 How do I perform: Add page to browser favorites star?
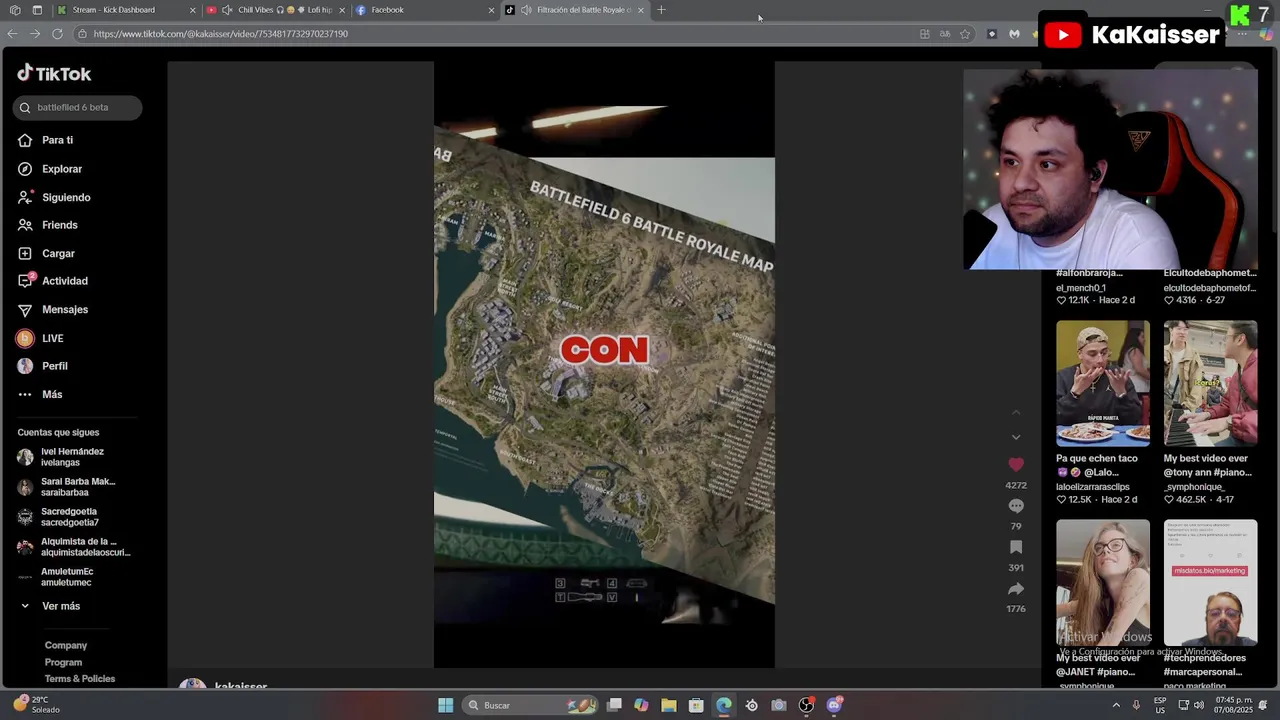[x=965, y=33]
